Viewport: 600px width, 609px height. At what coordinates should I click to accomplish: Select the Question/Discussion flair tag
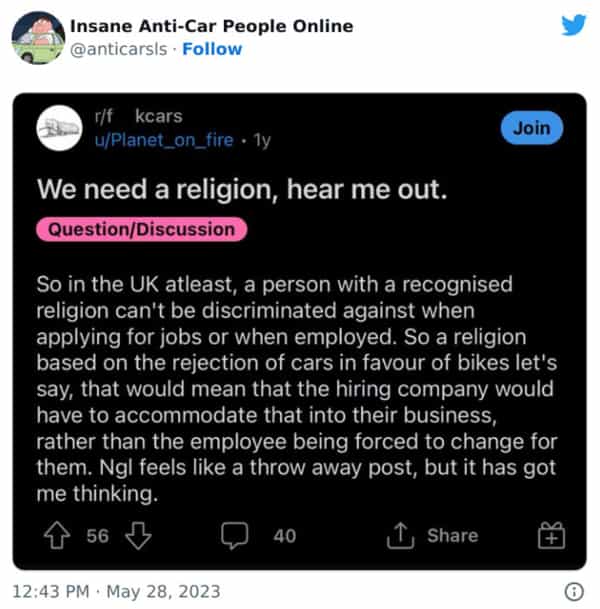pyautogui.click(x=141, y=229)
